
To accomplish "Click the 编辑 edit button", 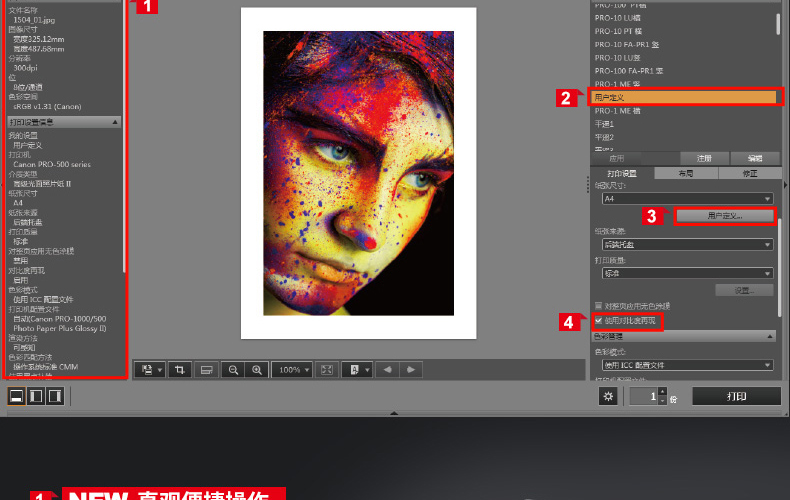I will pyautogui.click(x=755, y=158).
